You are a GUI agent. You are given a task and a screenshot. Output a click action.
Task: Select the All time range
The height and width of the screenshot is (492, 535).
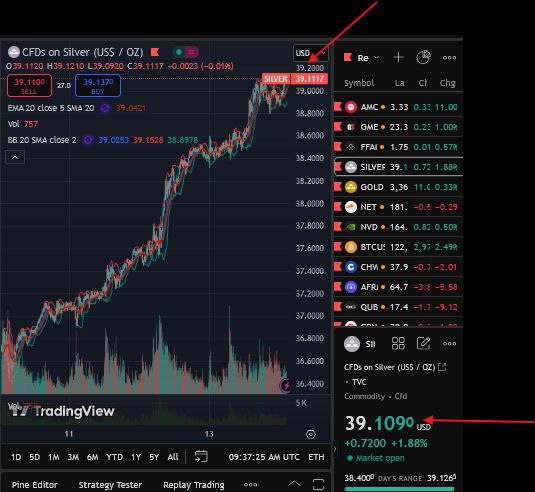point(173,457)
